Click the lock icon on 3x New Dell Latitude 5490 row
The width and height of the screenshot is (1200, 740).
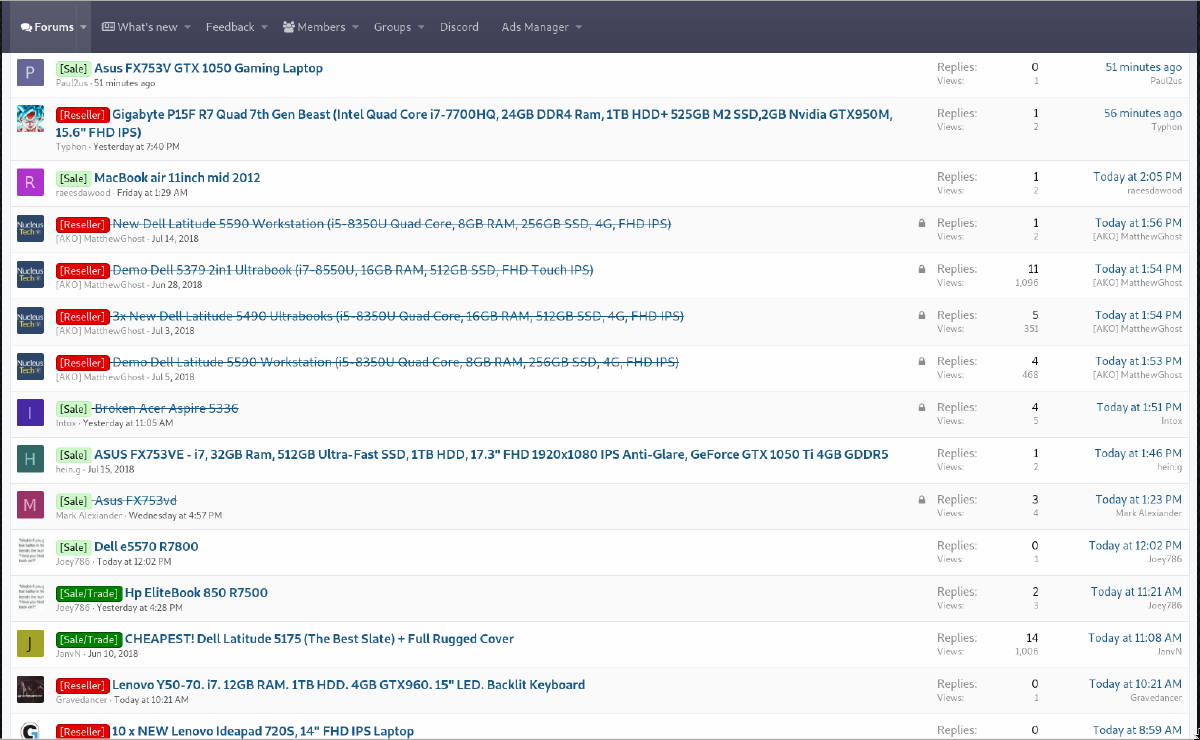pyautogui.click(x=921, y=316)
